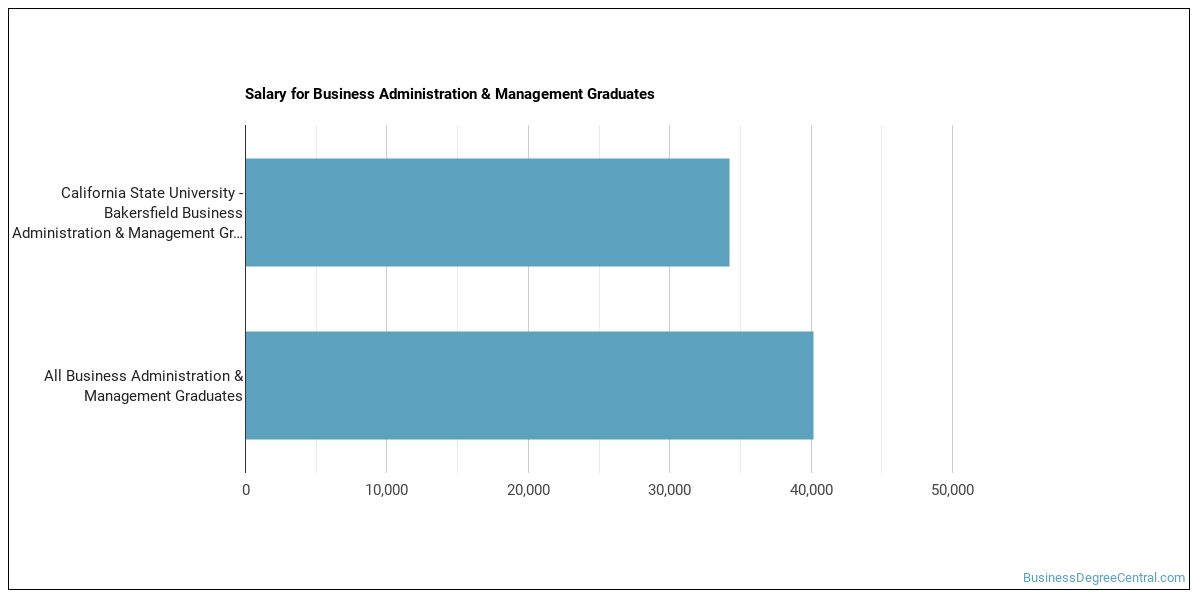Image resolution: width=1200 pixels, height=600 pixels.
Task: Click the unlabeled gridline between 40,000 and 50,000
Action: click(882, 298)
